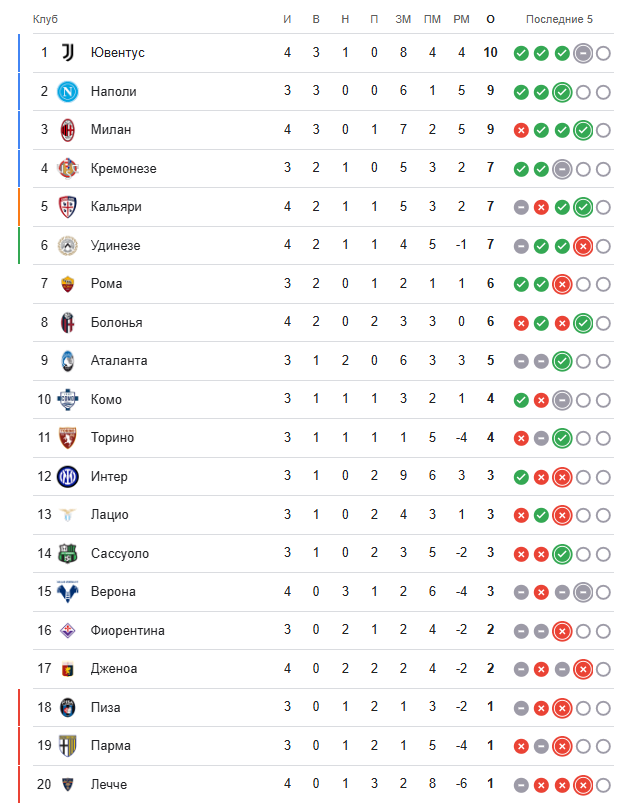
Task: Click the Клуб column header
Action: [x=45, y=19]
